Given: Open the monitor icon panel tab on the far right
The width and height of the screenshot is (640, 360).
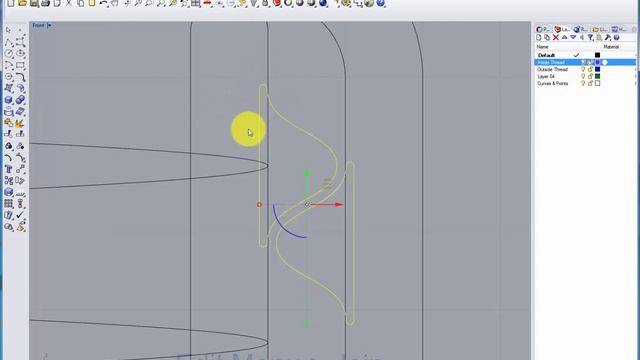Looking at the screenshot, I should [618, 29].
